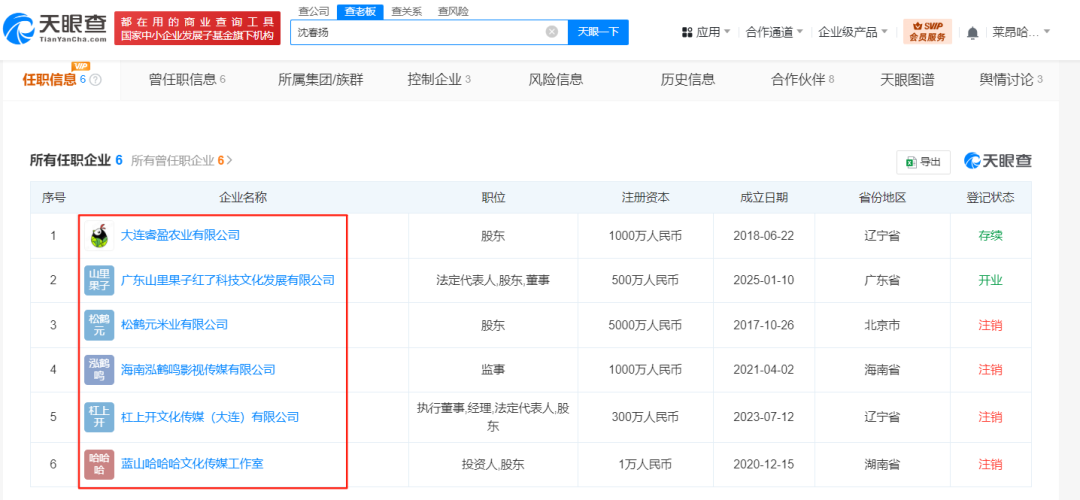Click the 应用 grid icon
The height and width of the screenshot is (500, 1080).
(x=686, y=32)
